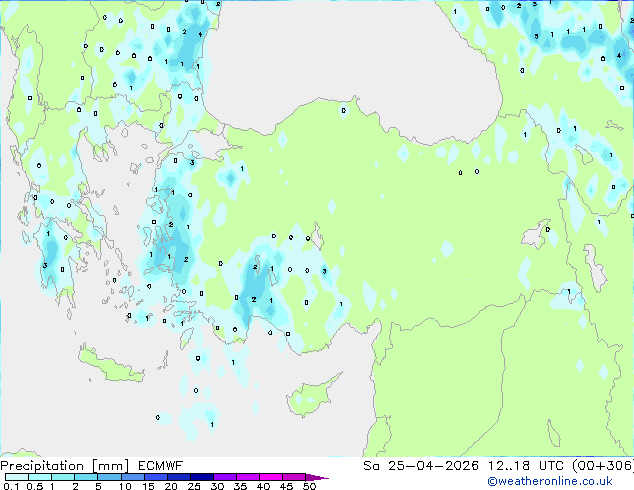Click the 5–10 mm legend swatch
Image resolution: width=634 pixels, height=490 pixels.
(109, 477)
